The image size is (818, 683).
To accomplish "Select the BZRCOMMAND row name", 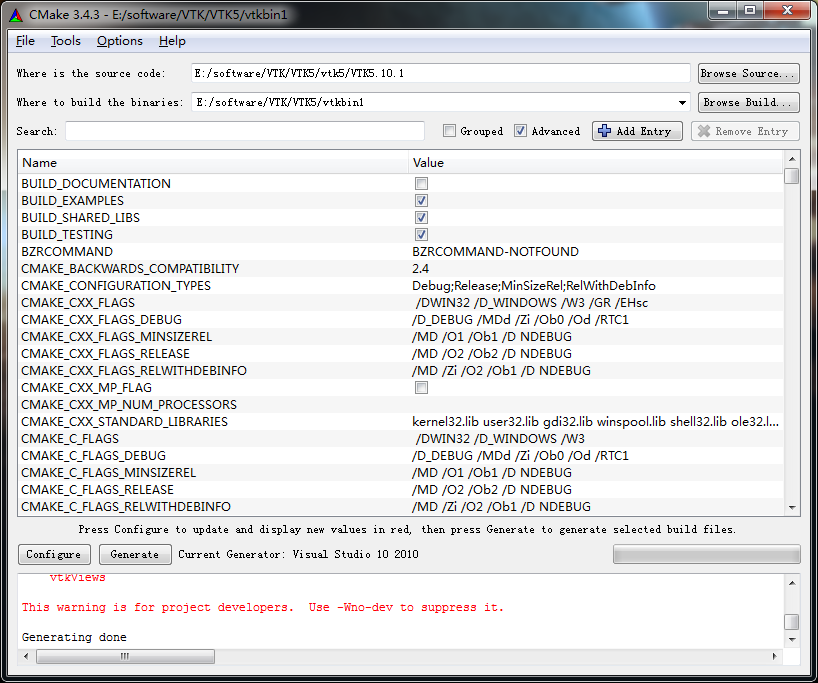I will coord(67,251).
